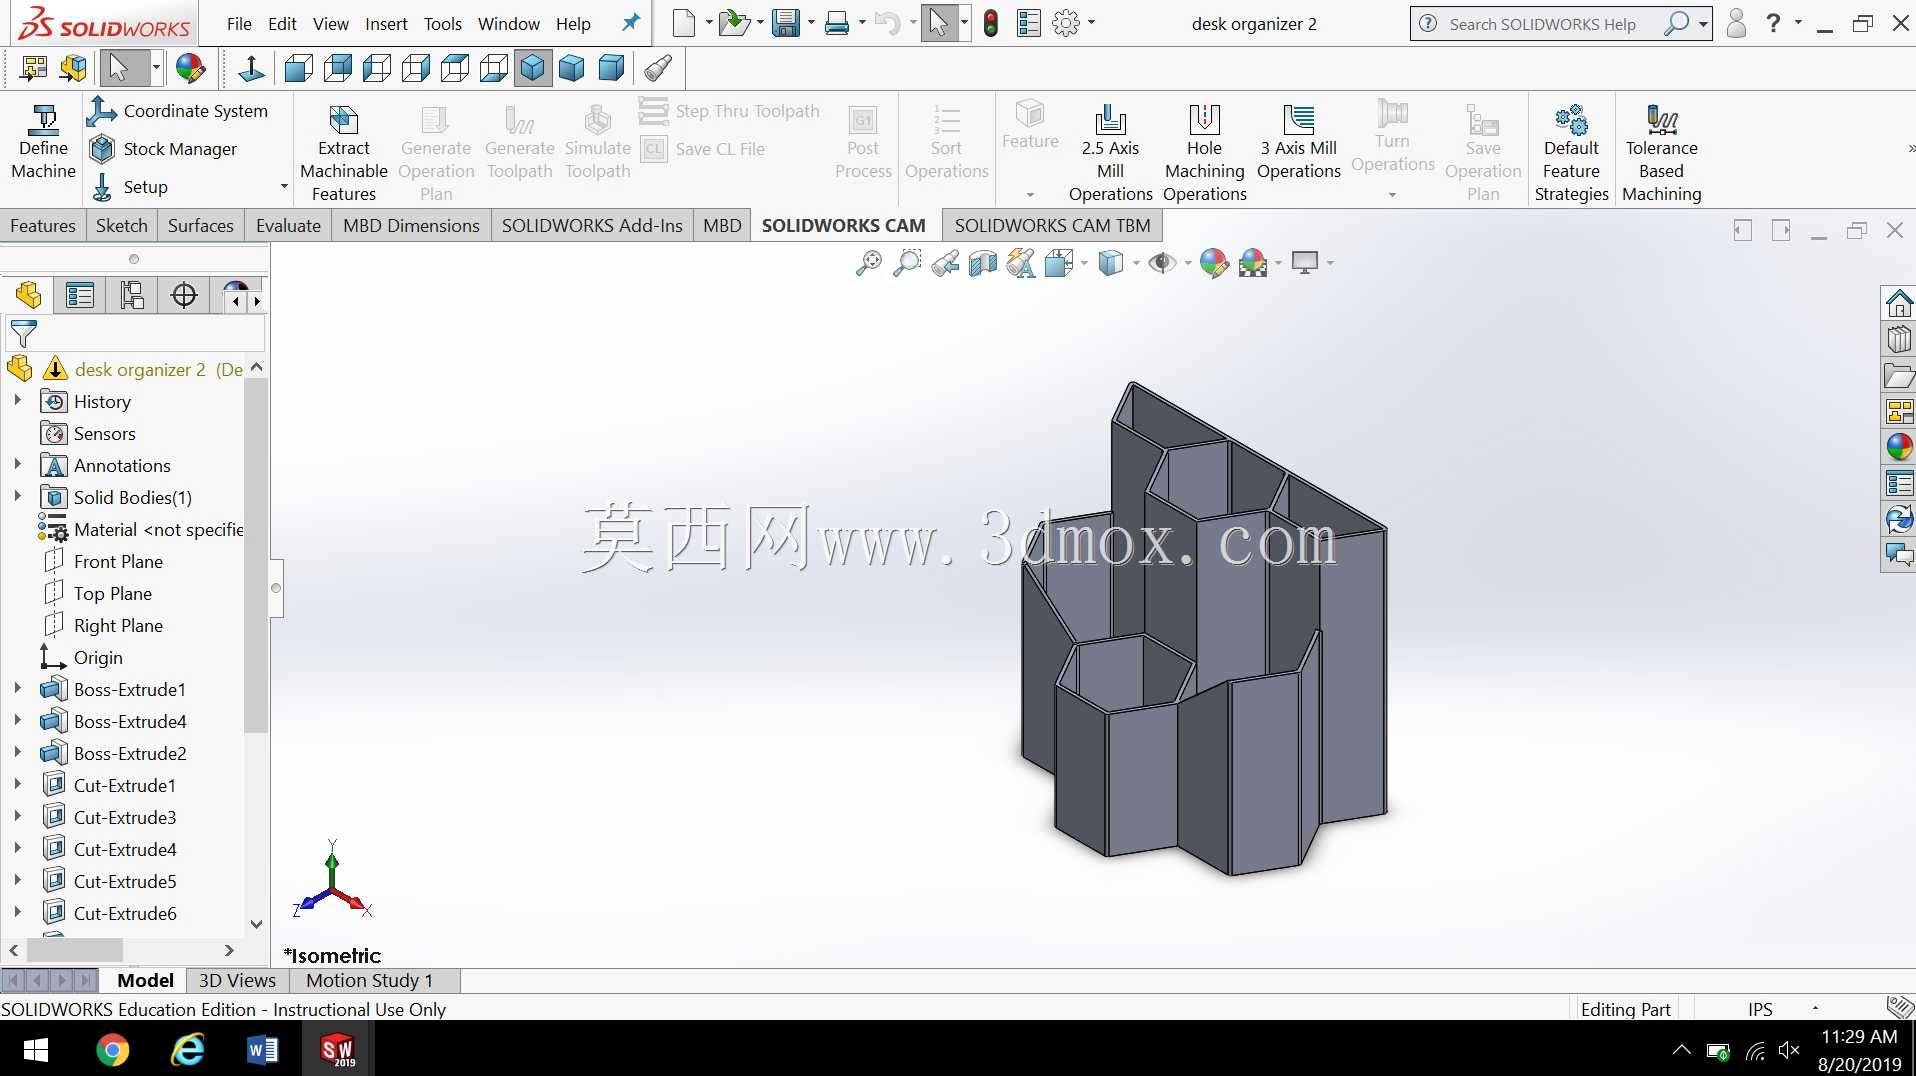Select the Isometric view cube icon
The height and width of the screenshot is (1076, 1916).
pos(533,68)
